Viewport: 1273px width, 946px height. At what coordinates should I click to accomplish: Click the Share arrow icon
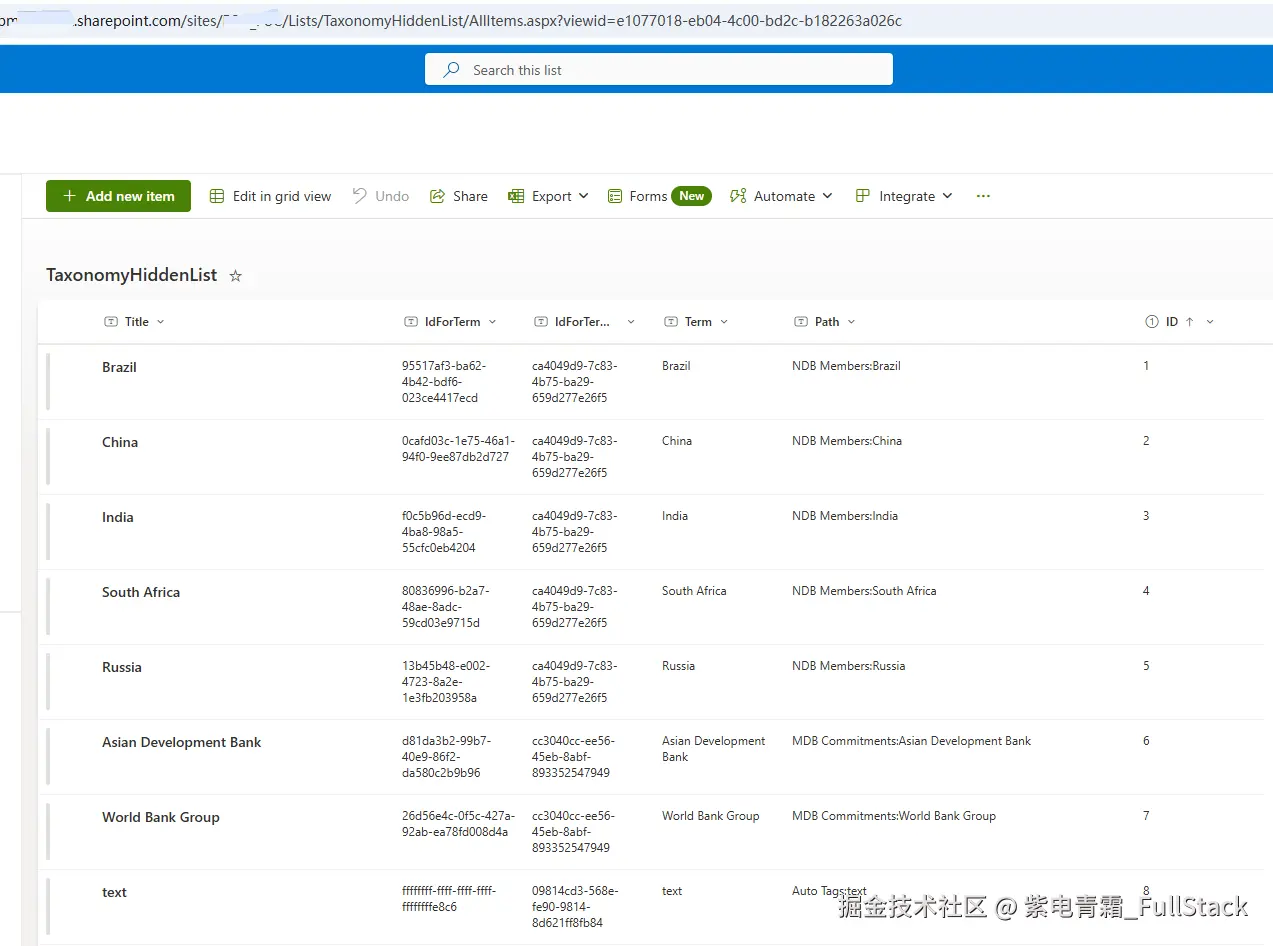pyautogui.click(x=437, y=196)
